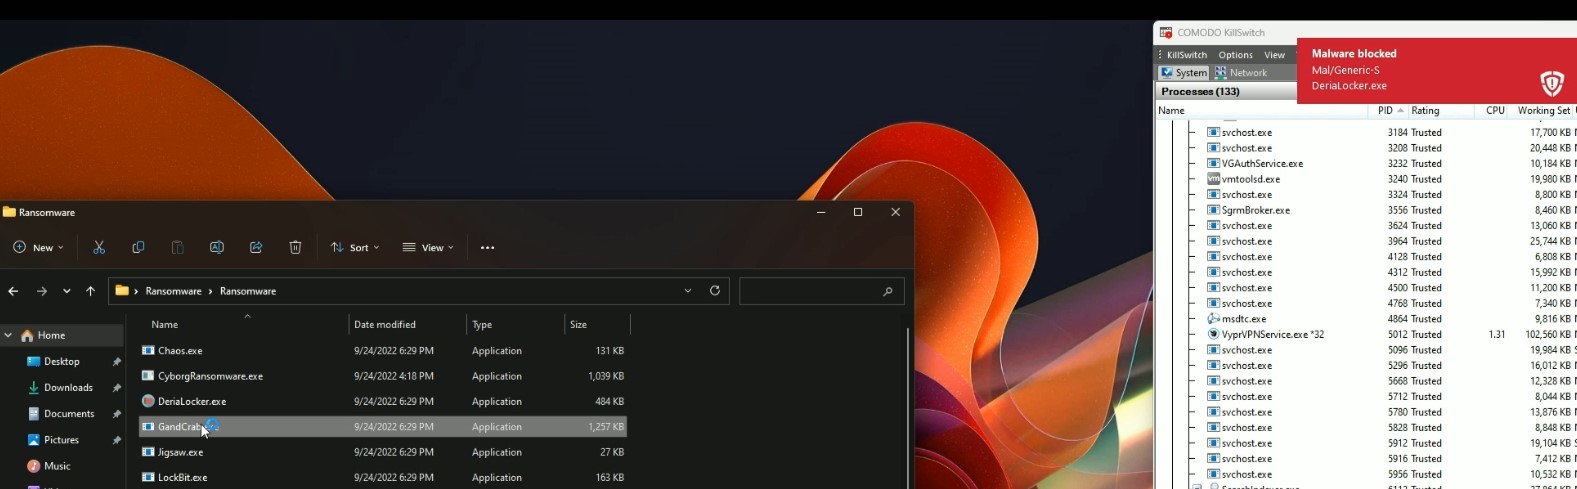Select the Chaos.exe file icon
1577x489 pixels.
coord(148,351)
